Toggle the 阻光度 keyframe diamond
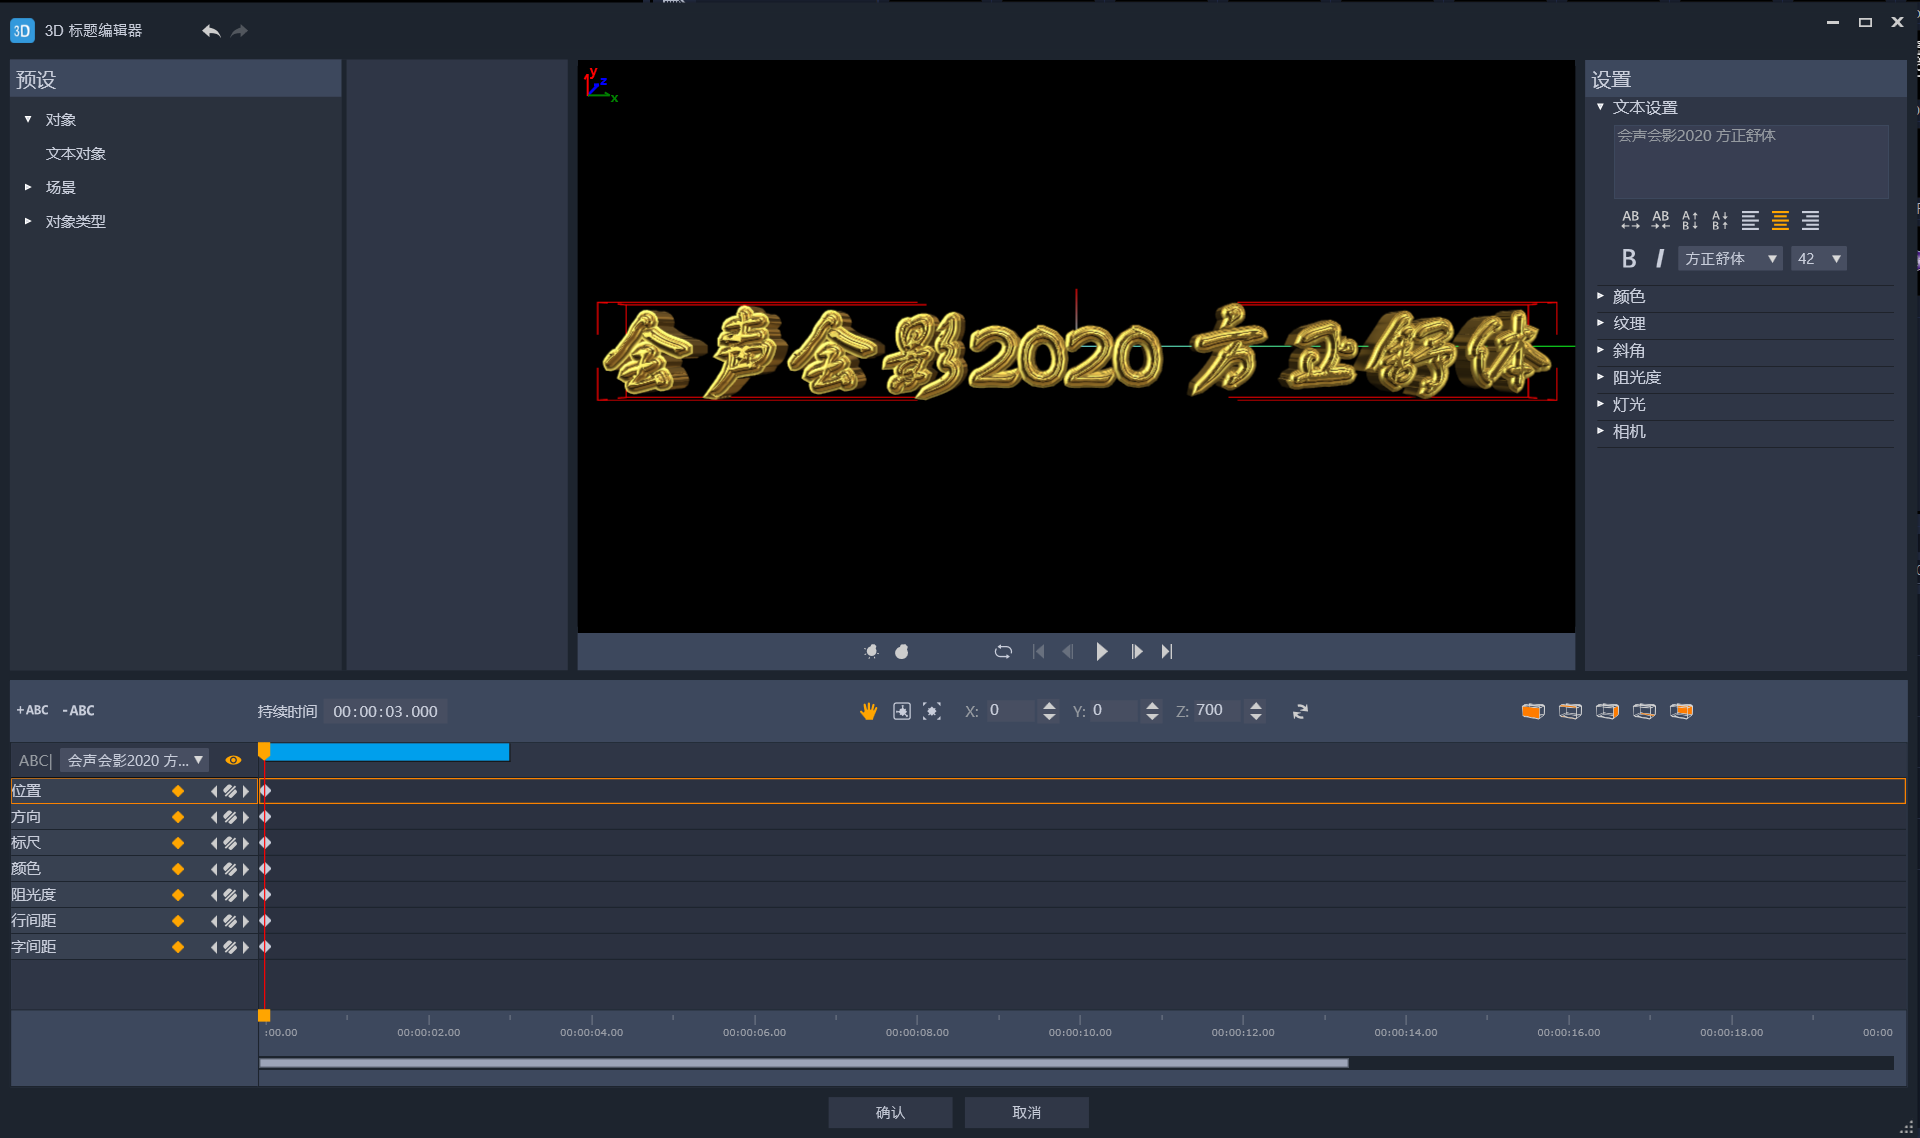This screenshot has height=1138, width=1920. pyautogui.click(x=178, y=895)
